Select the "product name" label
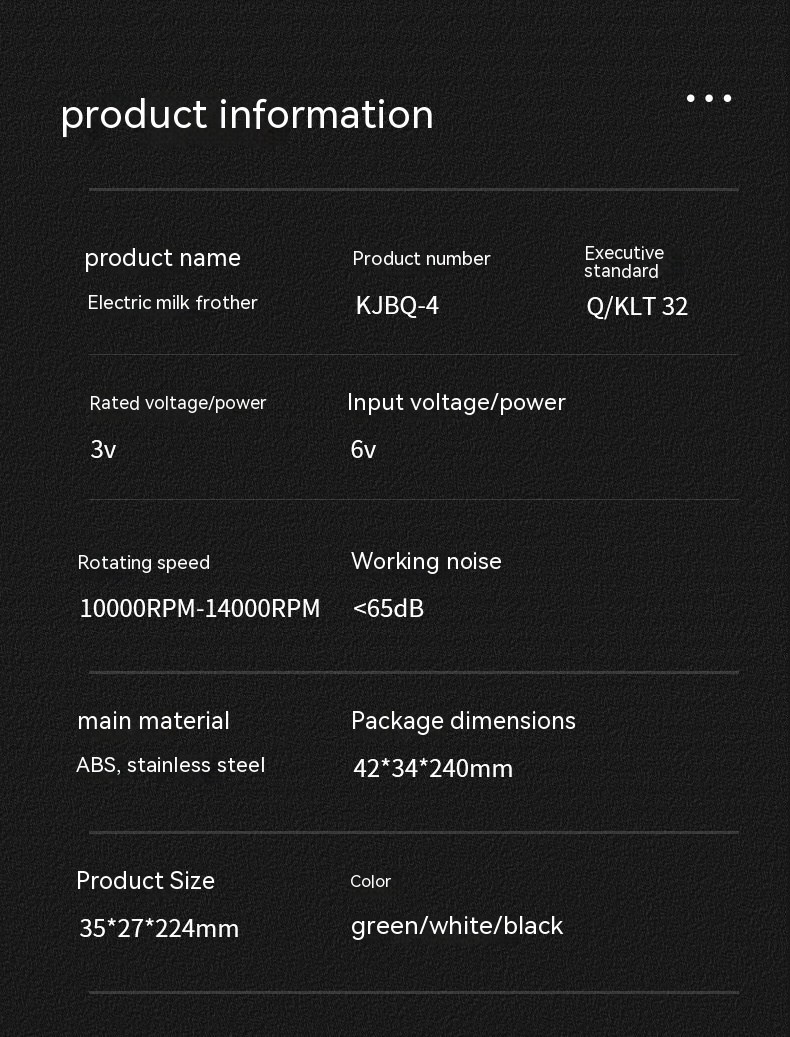The width and height of the screenshot is (790, 1037). click(x=162, y=258)
